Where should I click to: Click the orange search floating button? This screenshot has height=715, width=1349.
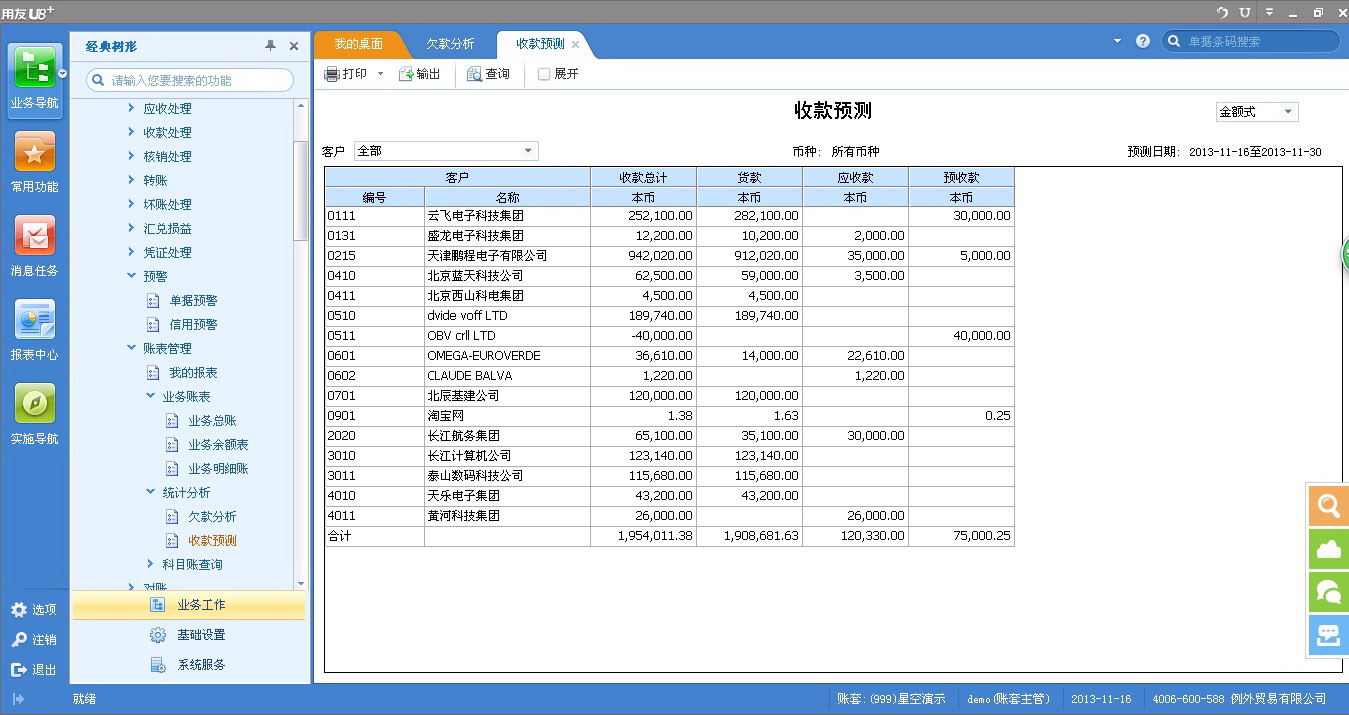point(1329,506)
